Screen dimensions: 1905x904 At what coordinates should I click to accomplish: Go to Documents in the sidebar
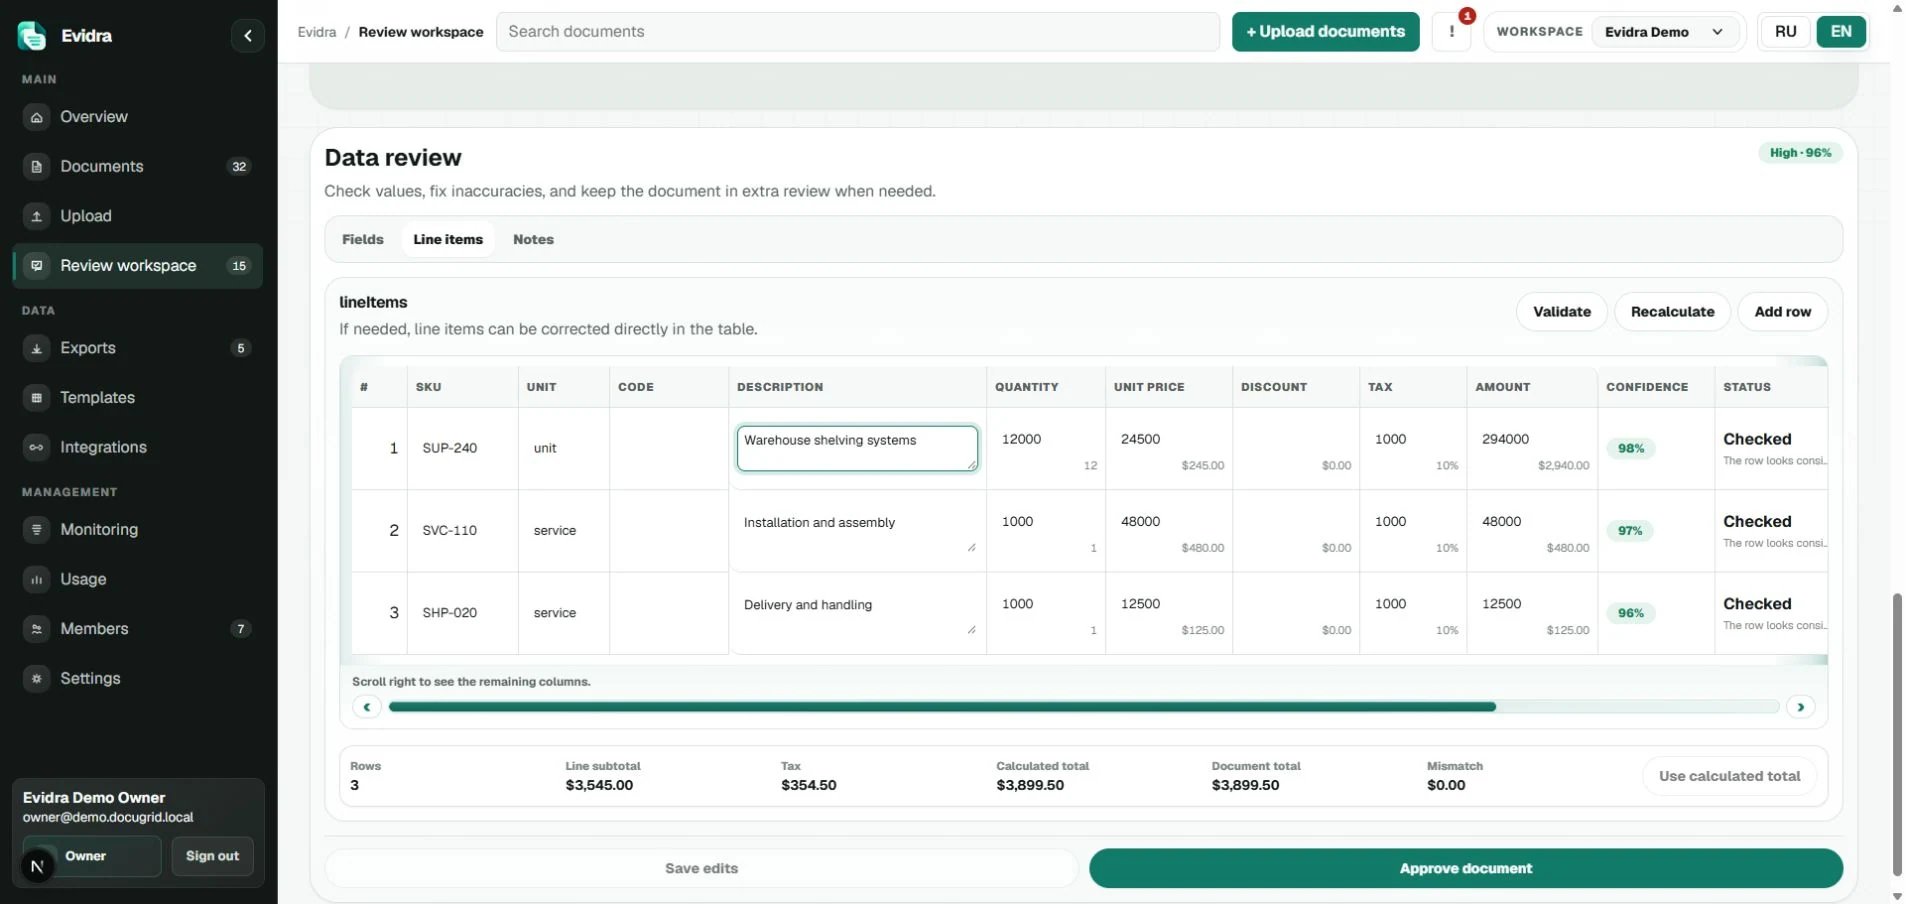click(138, 167)
